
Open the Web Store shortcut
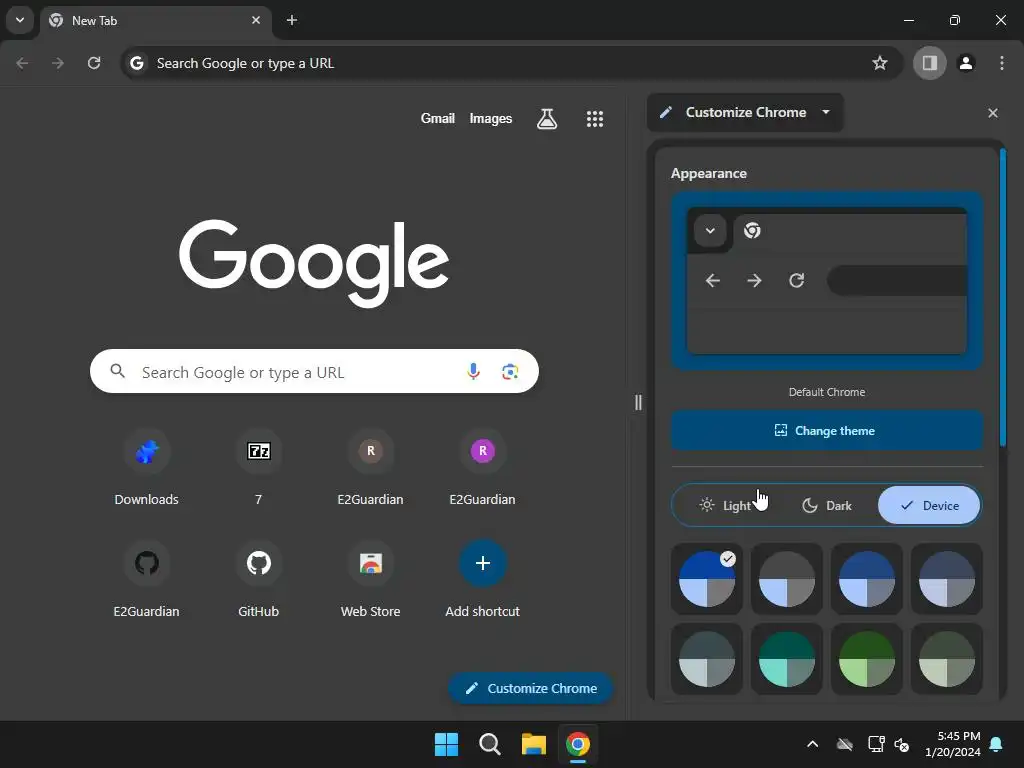pyautogui.click(x=370, y=580)
